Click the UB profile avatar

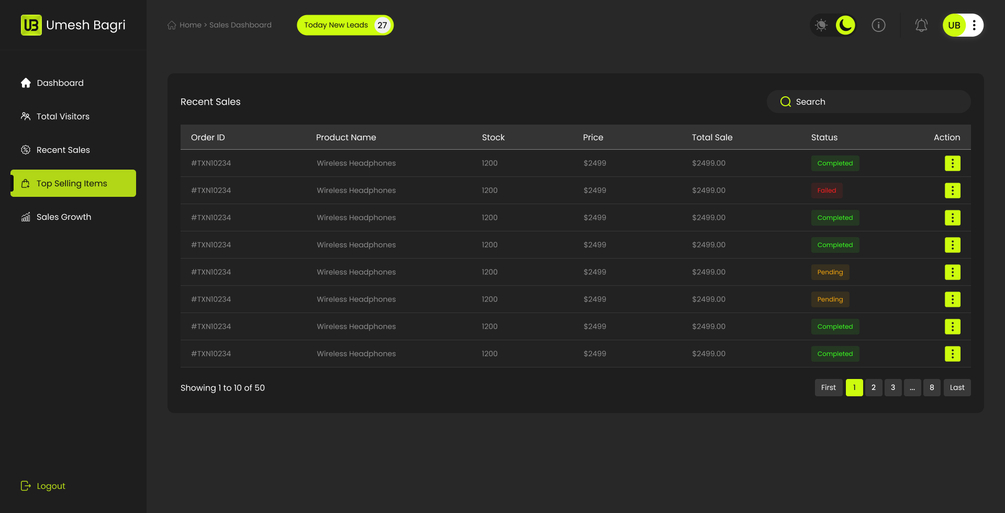954,25
